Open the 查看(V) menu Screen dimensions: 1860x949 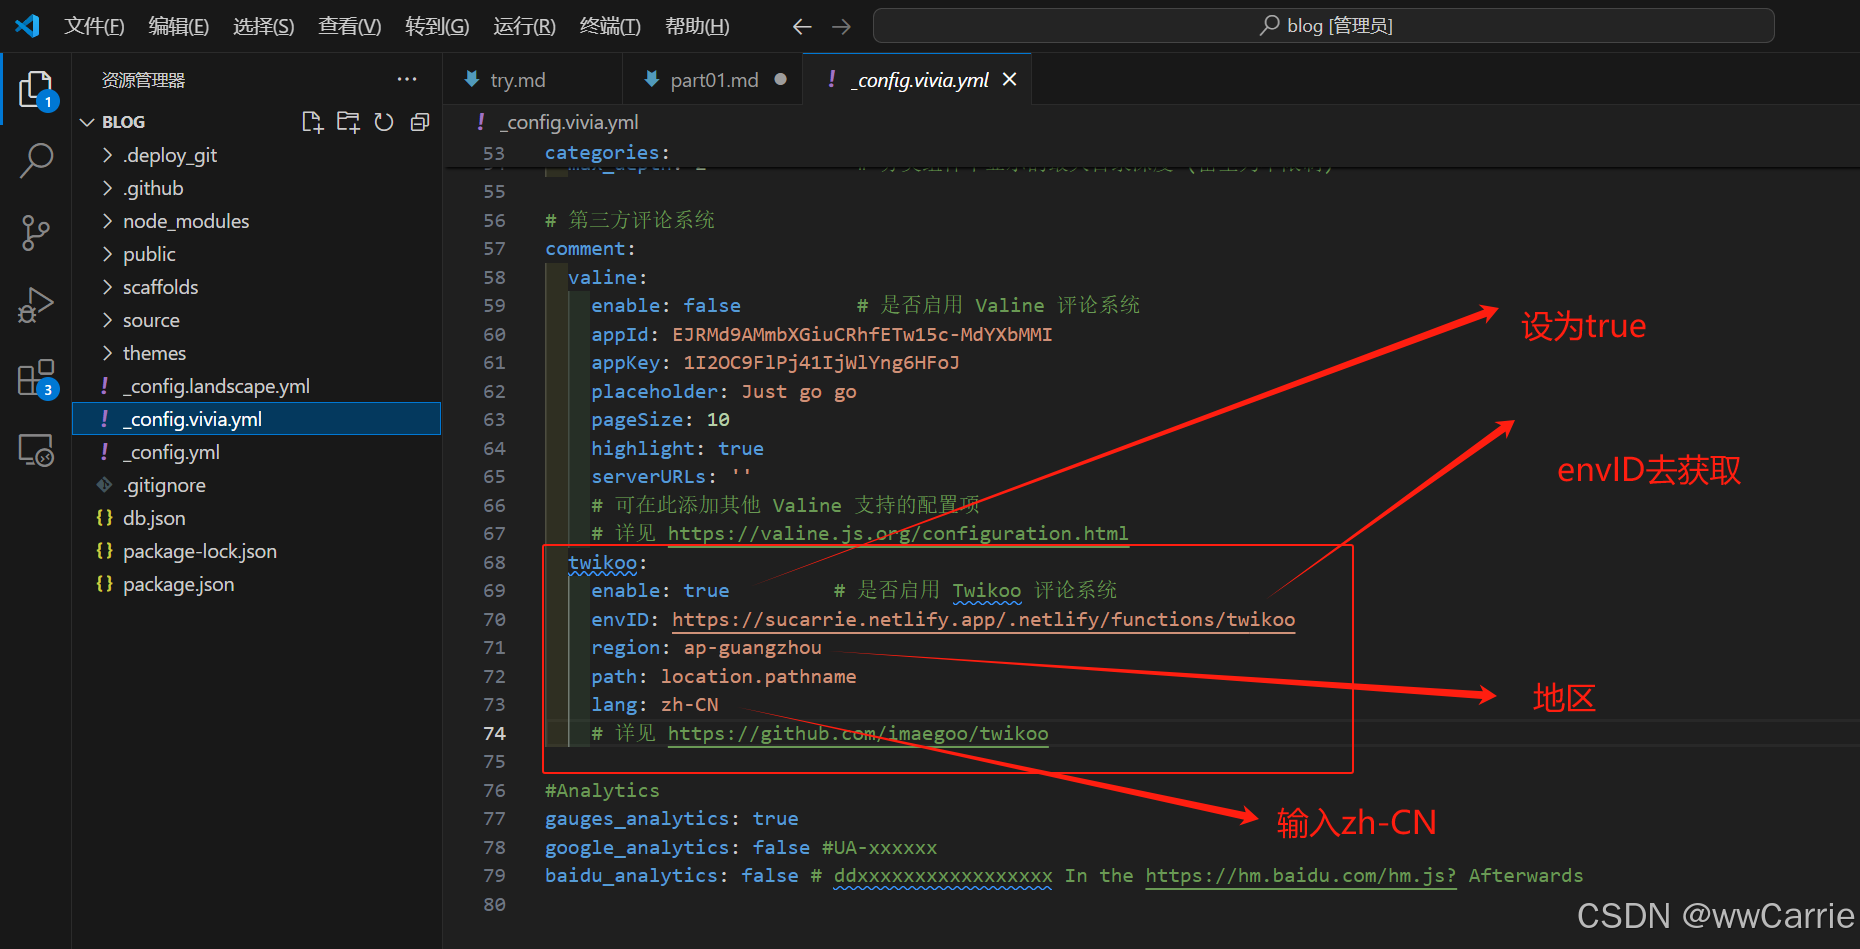tap(350, 26)
